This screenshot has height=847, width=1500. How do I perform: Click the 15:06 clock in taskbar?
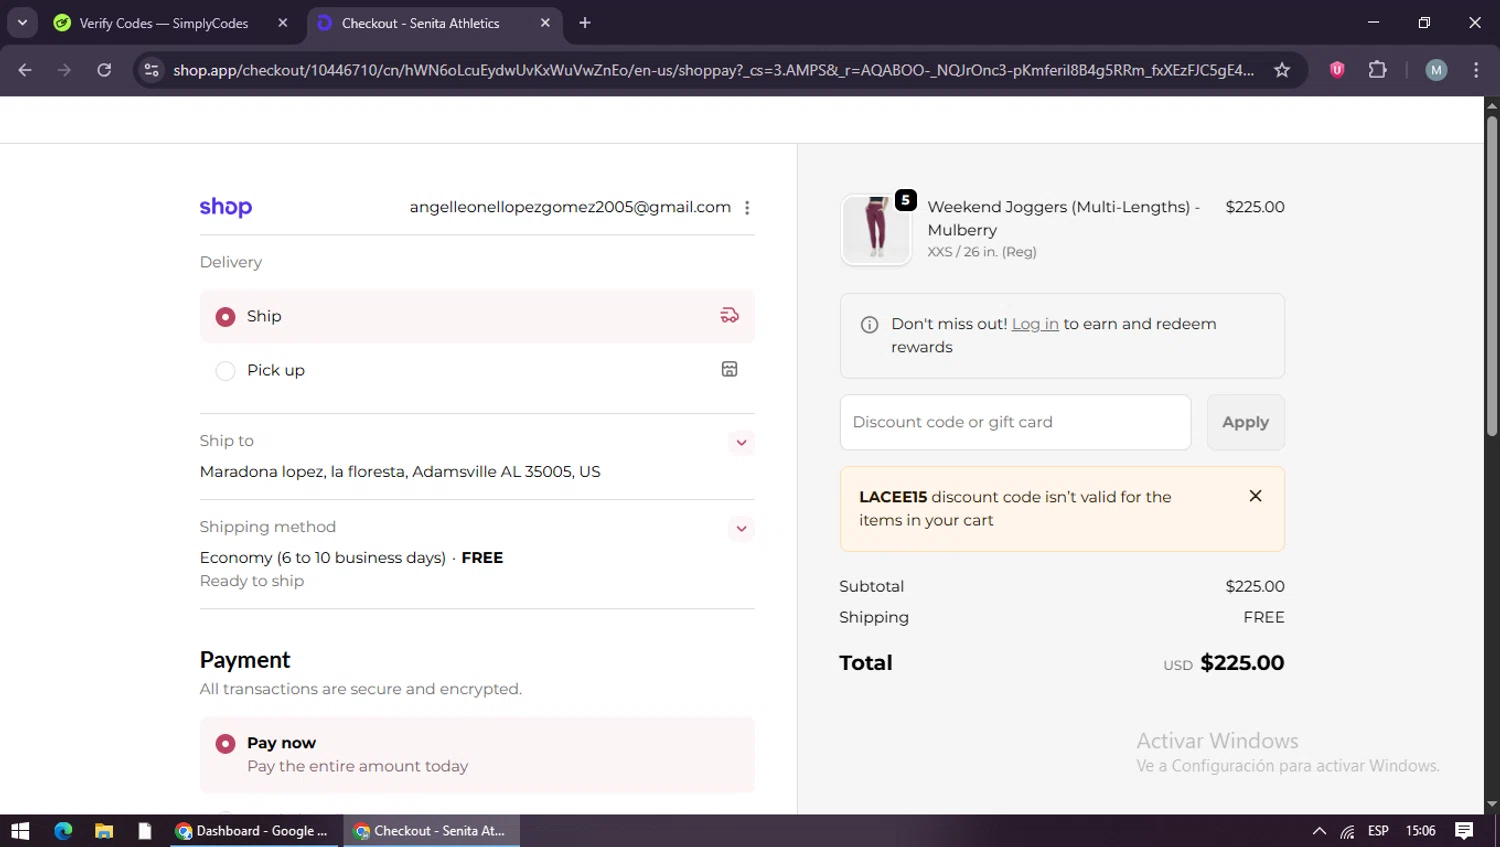pos(1420,831)
